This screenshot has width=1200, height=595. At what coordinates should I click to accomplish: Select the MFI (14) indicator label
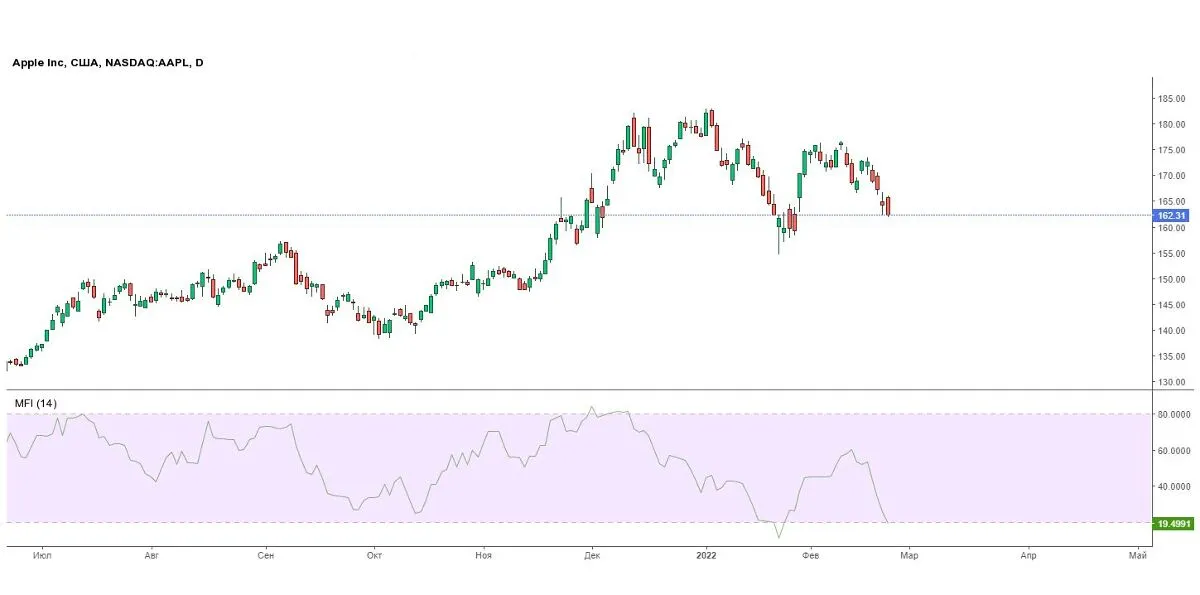click(35, 403)
